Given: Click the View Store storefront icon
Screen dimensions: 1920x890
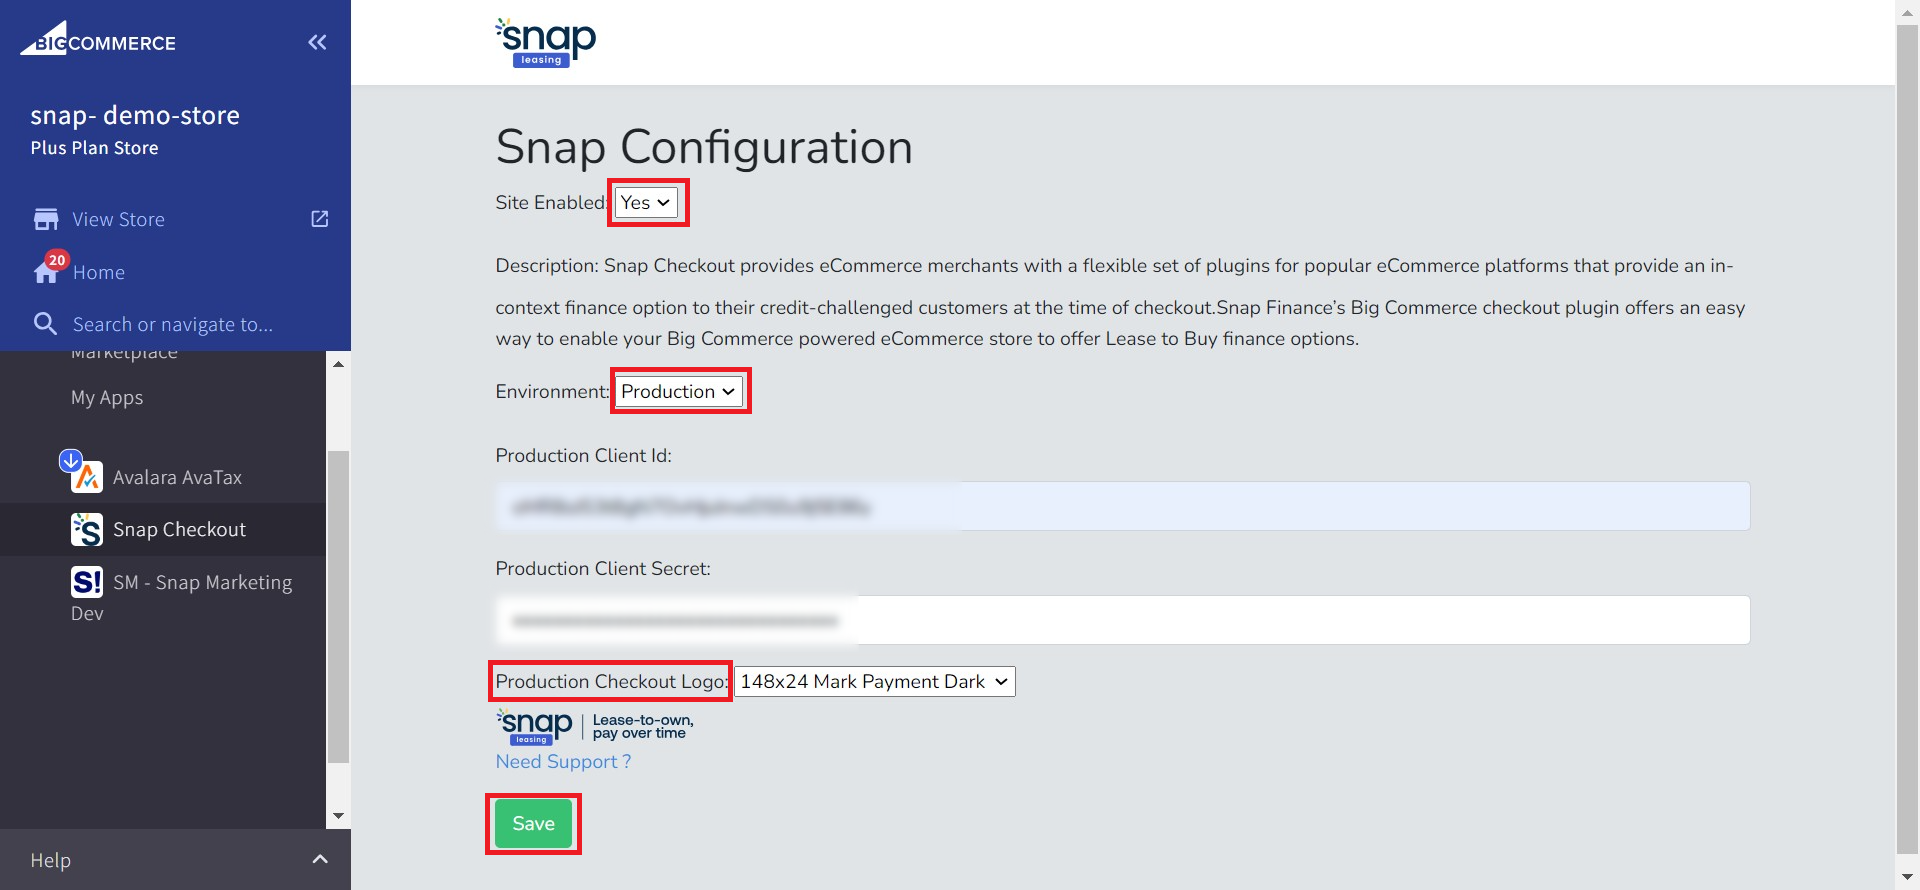Looking at the screenshot, I should [46, 219].
